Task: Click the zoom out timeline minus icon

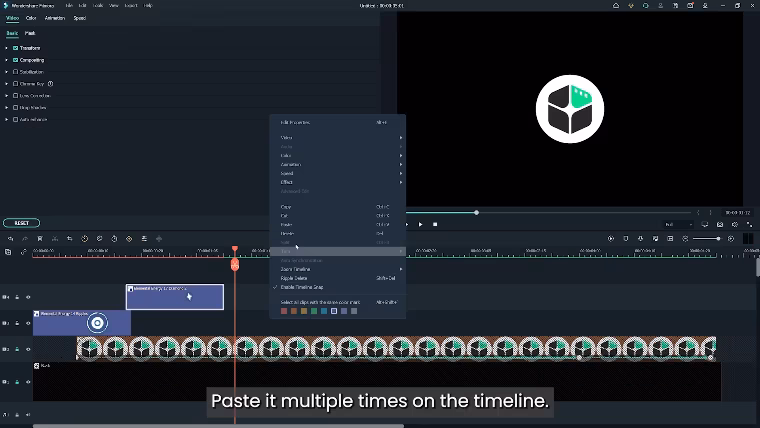Action: click(685, 238)
